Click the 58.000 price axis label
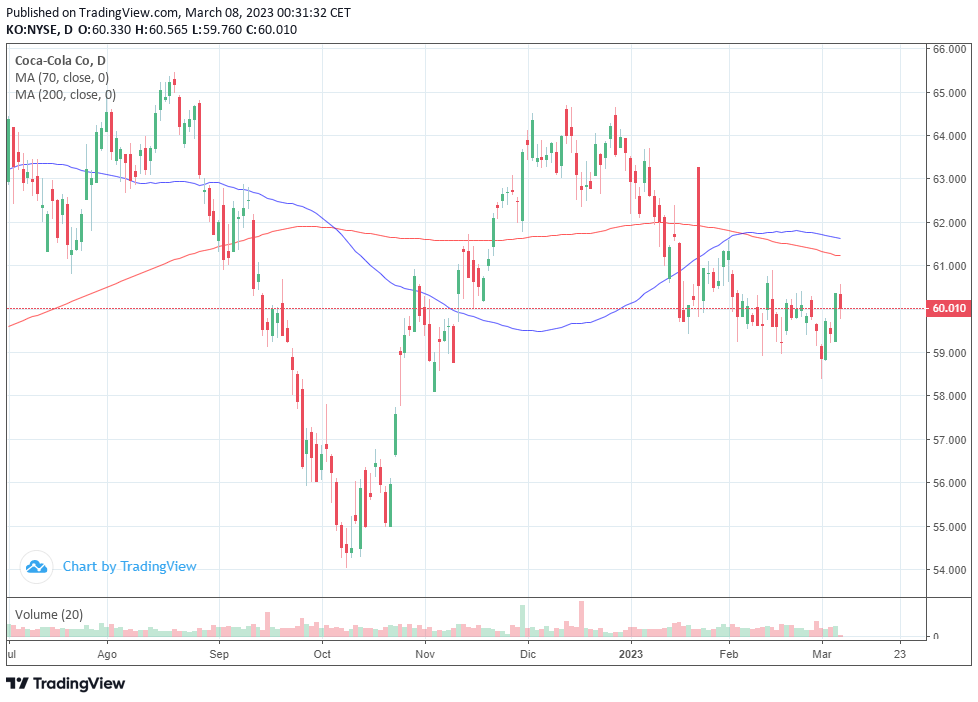The height and width of the screenshot is (702, 978). point(949,396)
